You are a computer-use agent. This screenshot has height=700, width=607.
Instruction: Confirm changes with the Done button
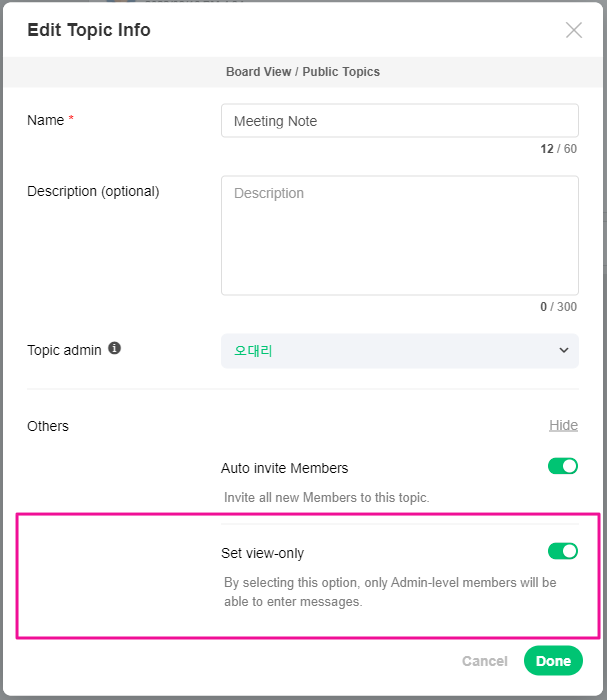[x=553, y=661]
